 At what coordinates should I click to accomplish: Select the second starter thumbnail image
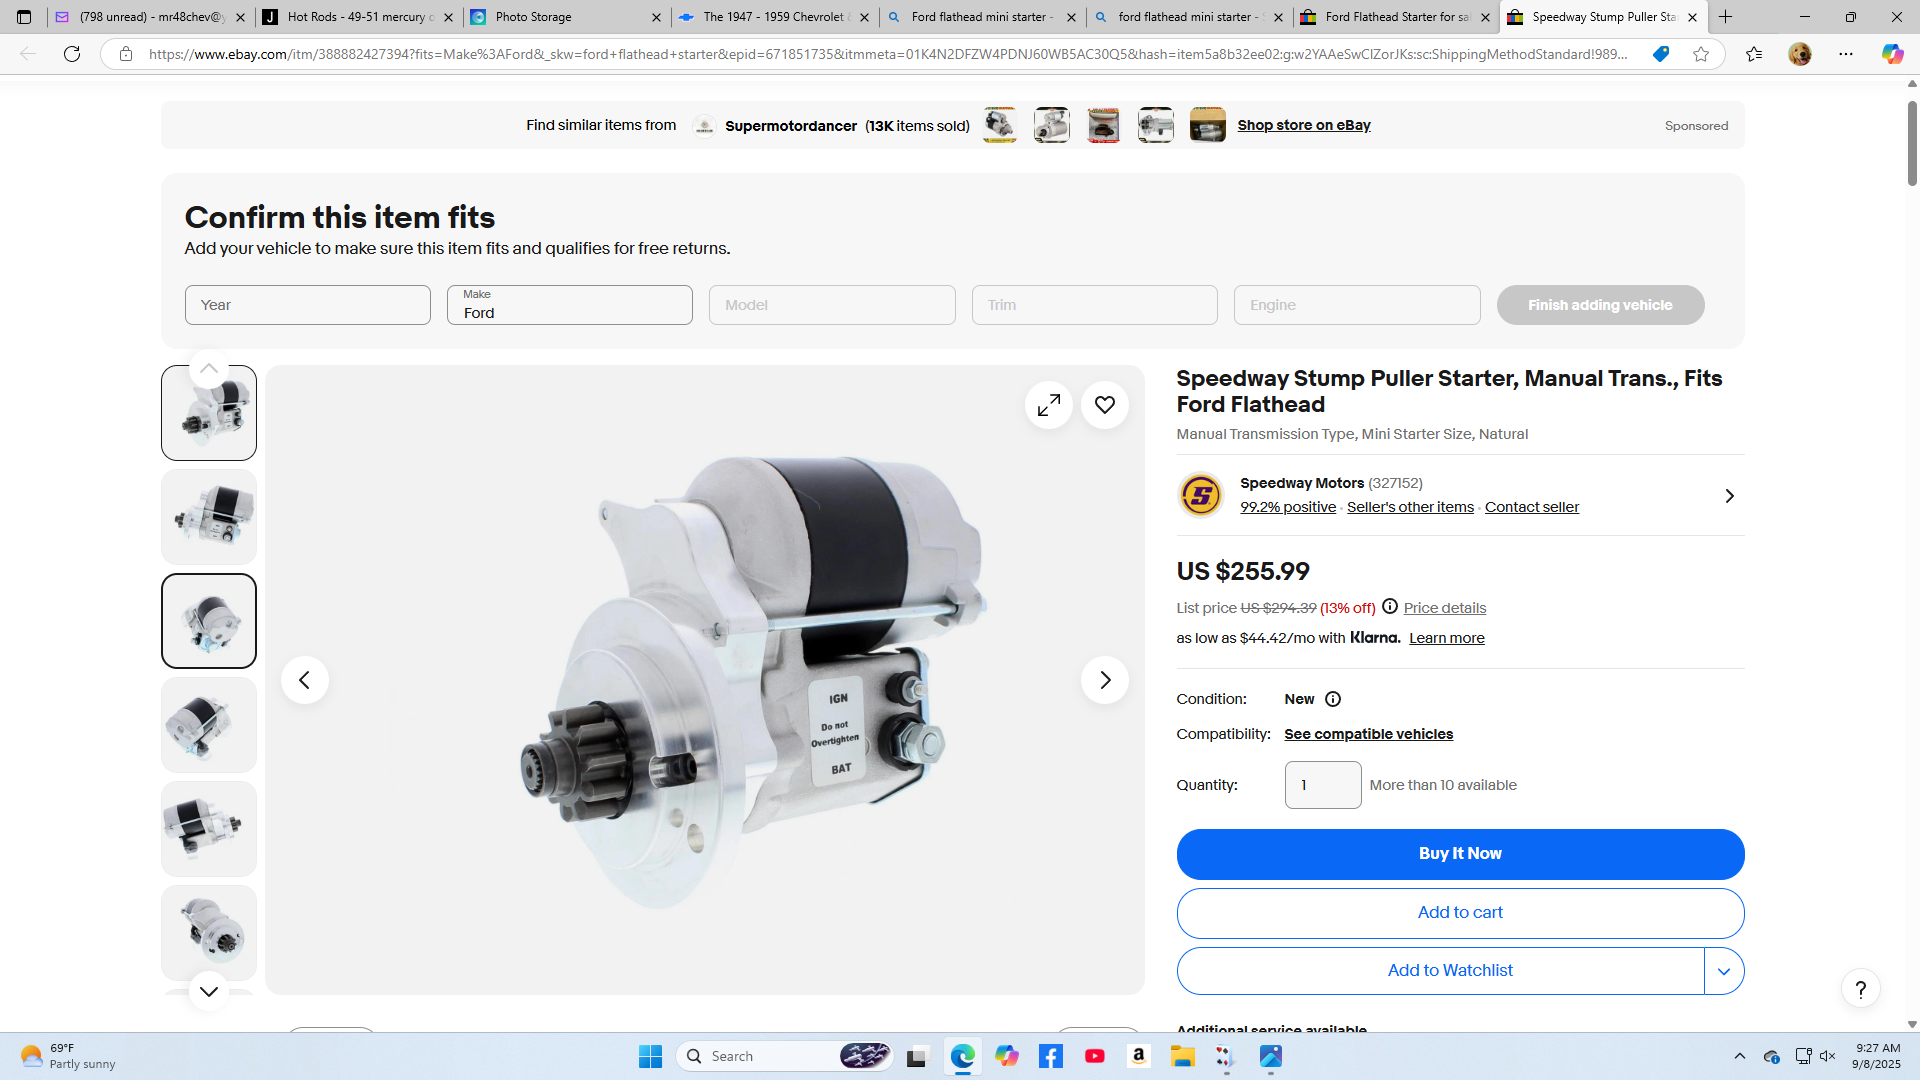[x=209, y=517]
